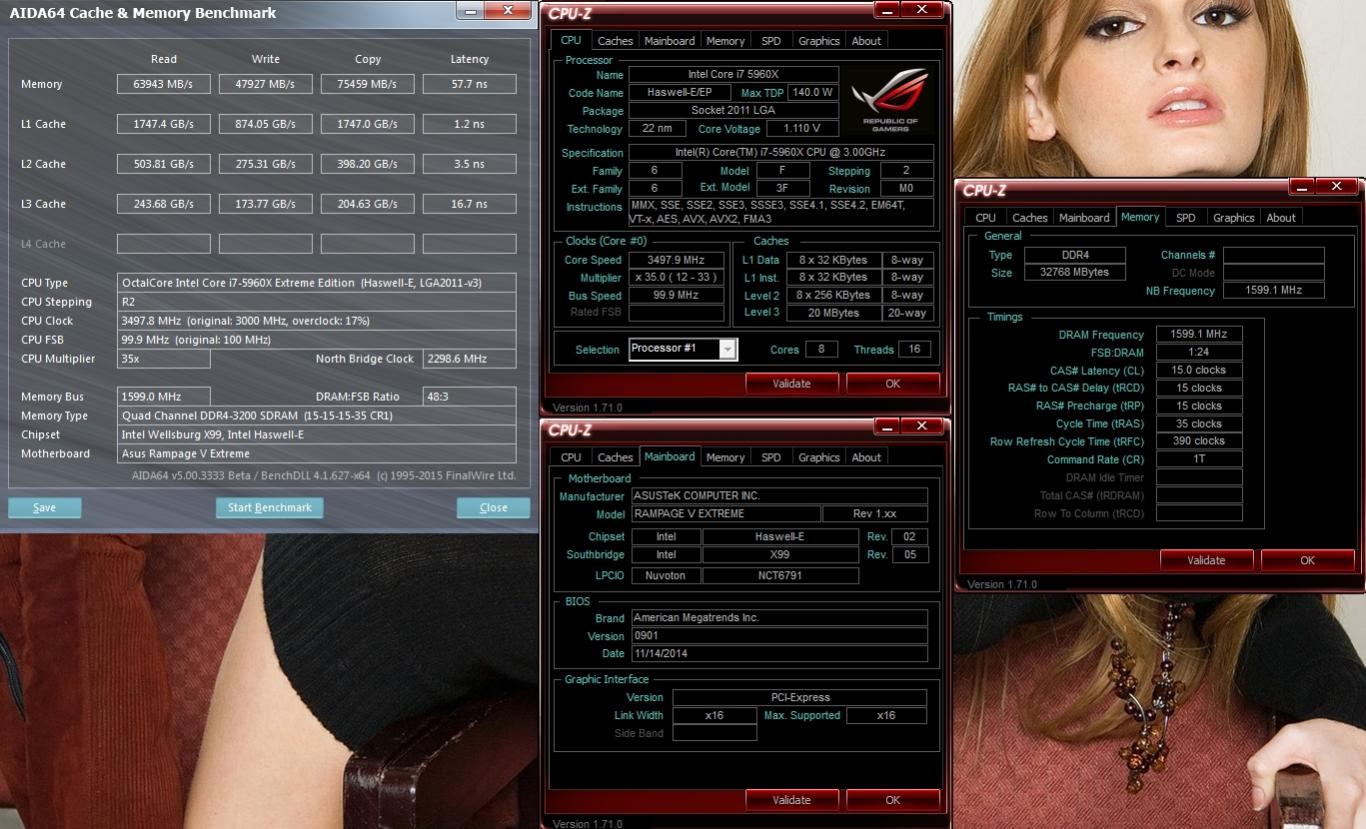Click Memory Latency value 57.7 ns

pos(470,84)
